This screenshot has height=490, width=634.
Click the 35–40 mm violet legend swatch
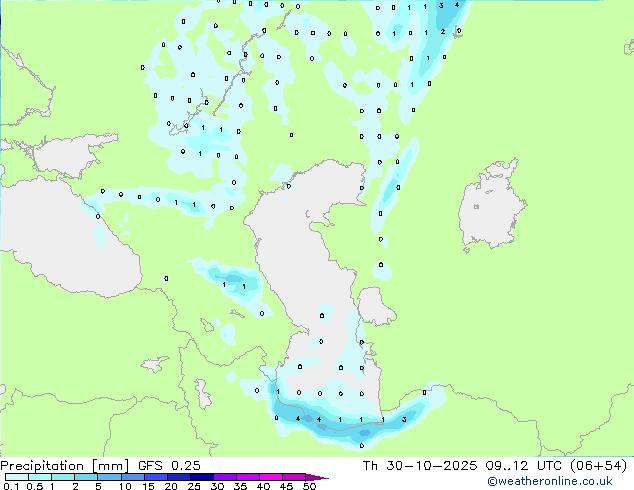(x=248, y=477)
